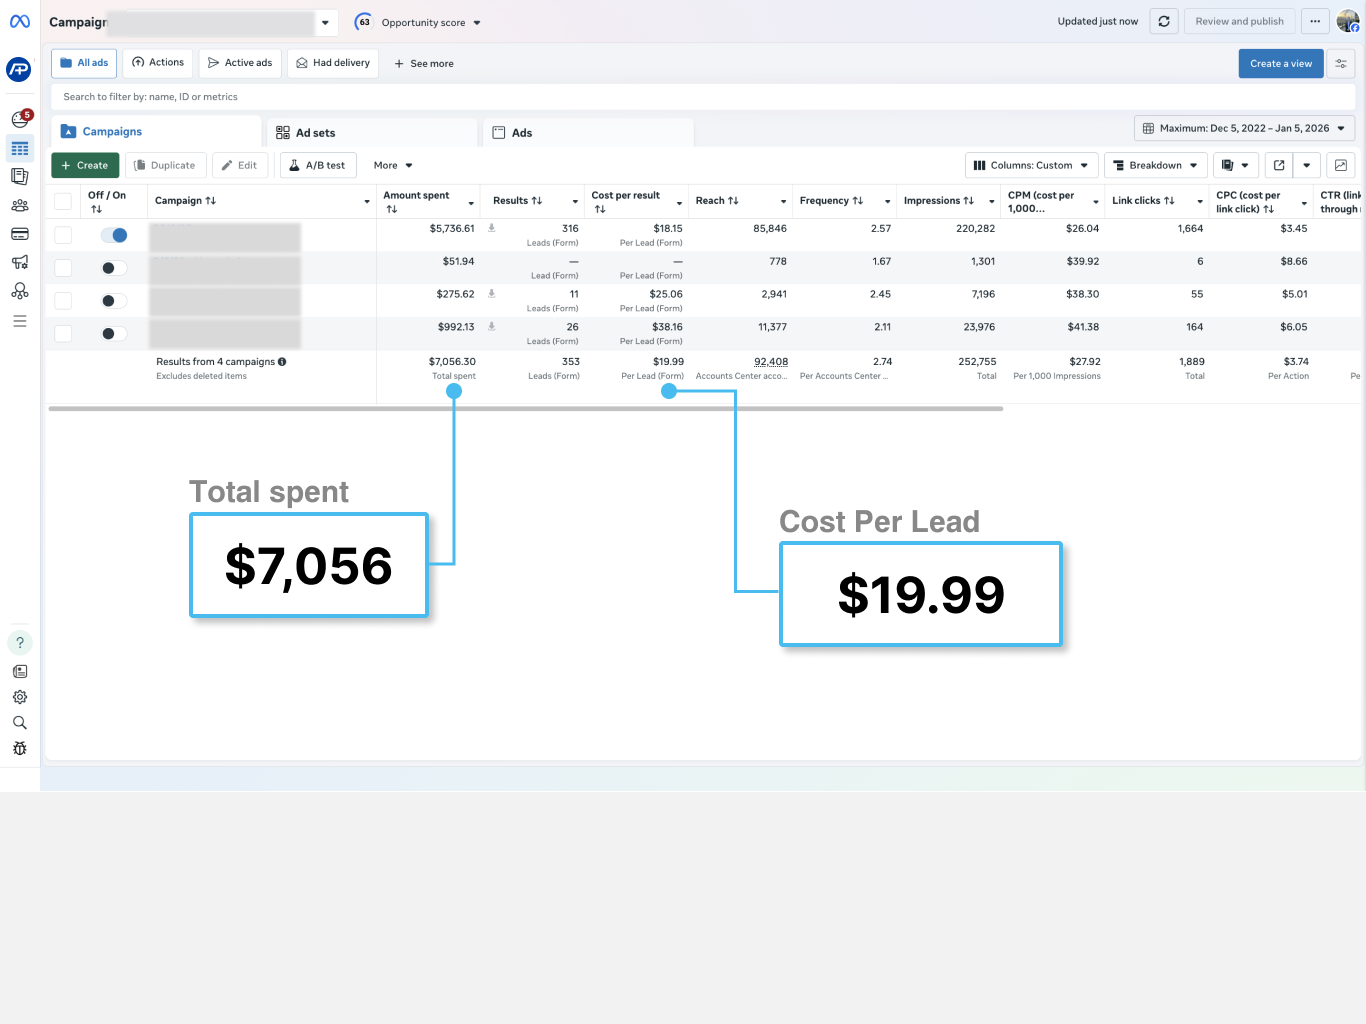Open settings gear in left sidebar
This screenshot has width=1366, height=1024.
pyautogui.click(x=20, y=697)
